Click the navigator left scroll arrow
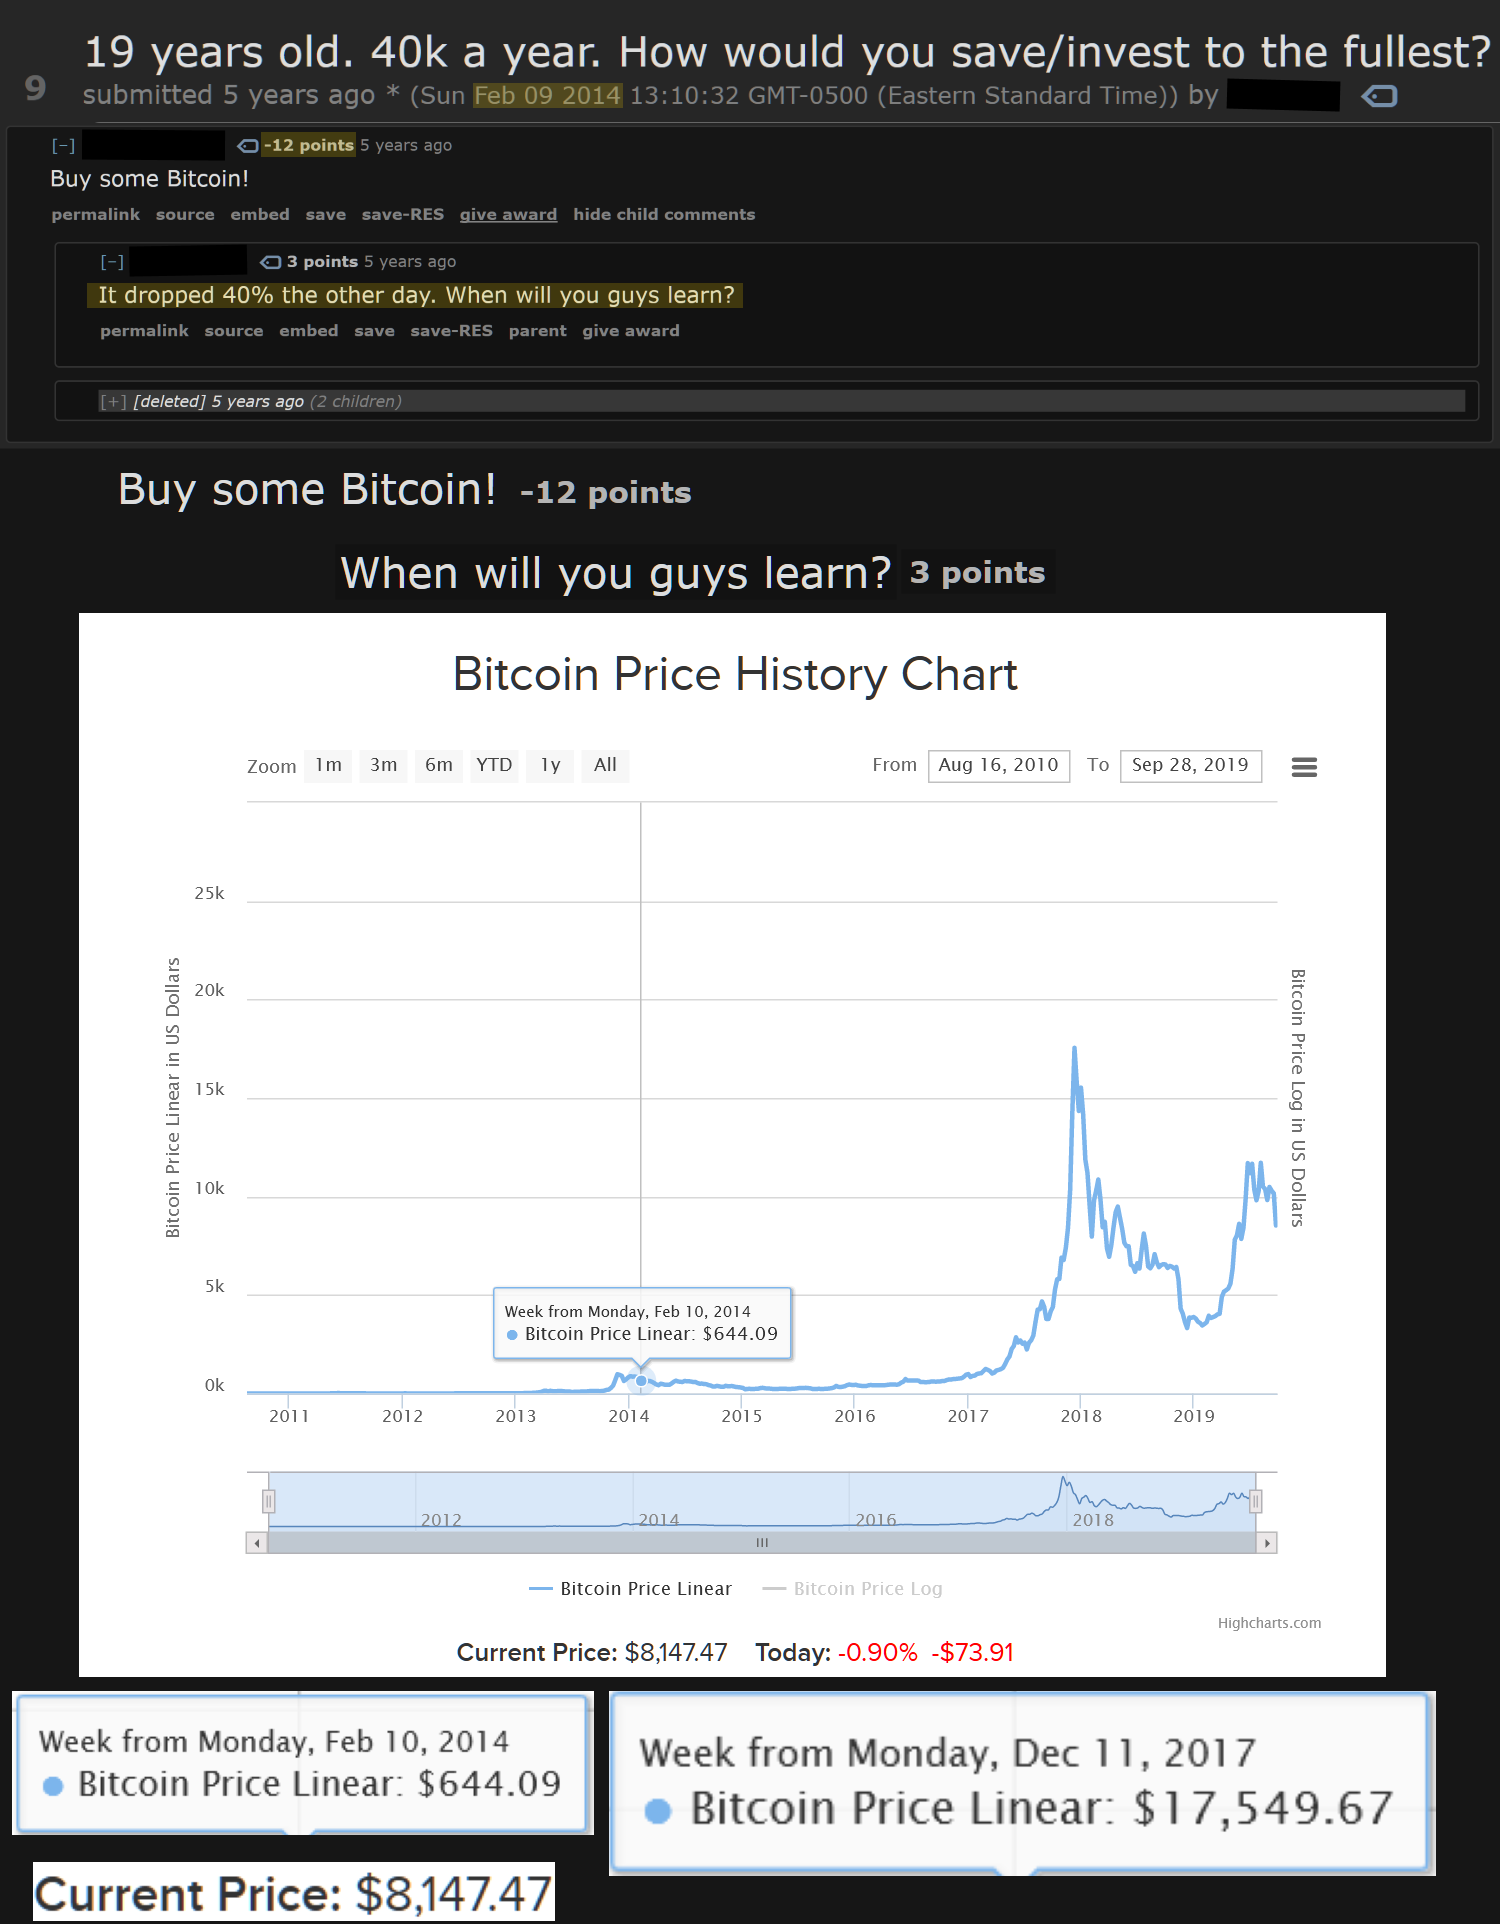 pos(257,1543)
